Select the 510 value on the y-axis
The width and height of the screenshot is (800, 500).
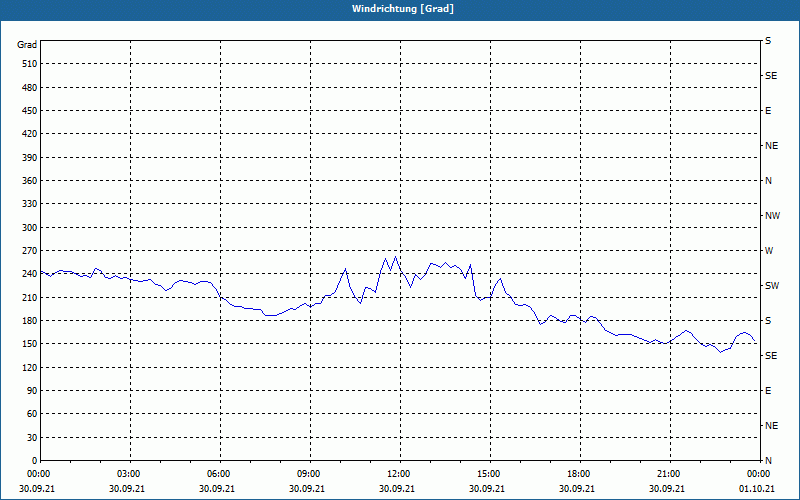(29, 64)
